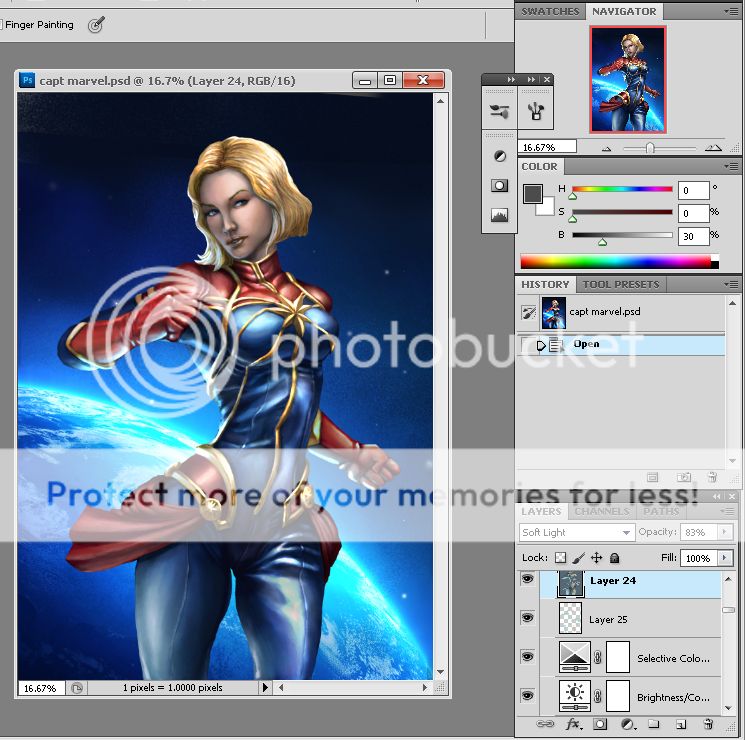745x740 pixels.
Task: Hide Layer 24 with its eye icon
Action: pos(527,579)
